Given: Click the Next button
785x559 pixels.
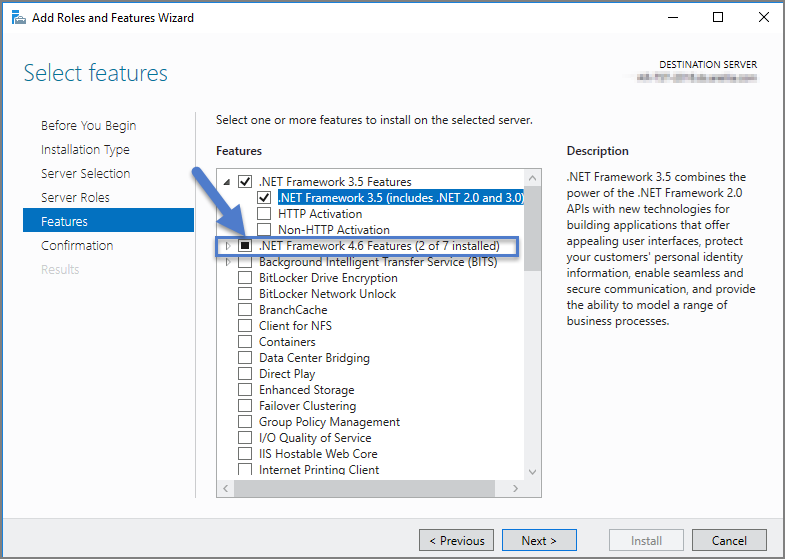Looking at the screenshot, I should tap(539, 540).
